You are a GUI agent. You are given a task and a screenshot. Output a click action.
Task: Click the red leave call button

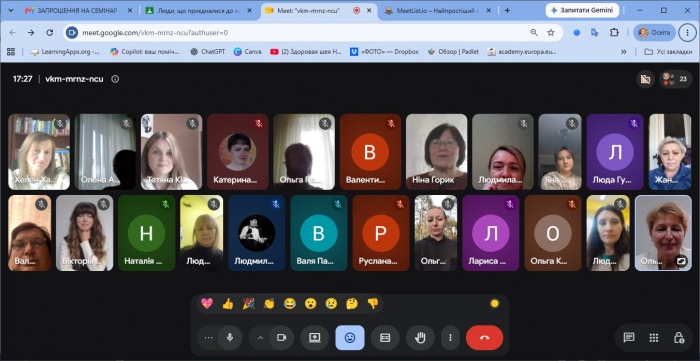coord(484,338)
